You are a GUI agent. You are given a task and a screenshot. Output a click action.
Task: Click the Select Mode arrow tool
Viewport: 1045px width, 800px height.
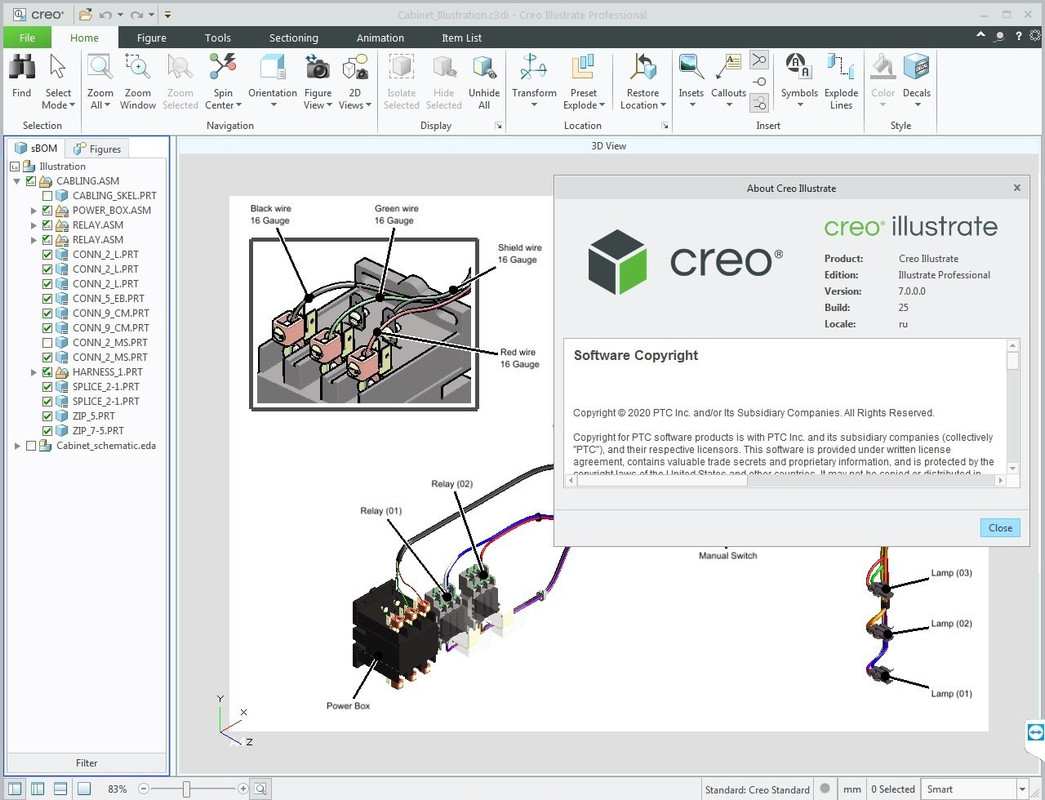(58, 81)
